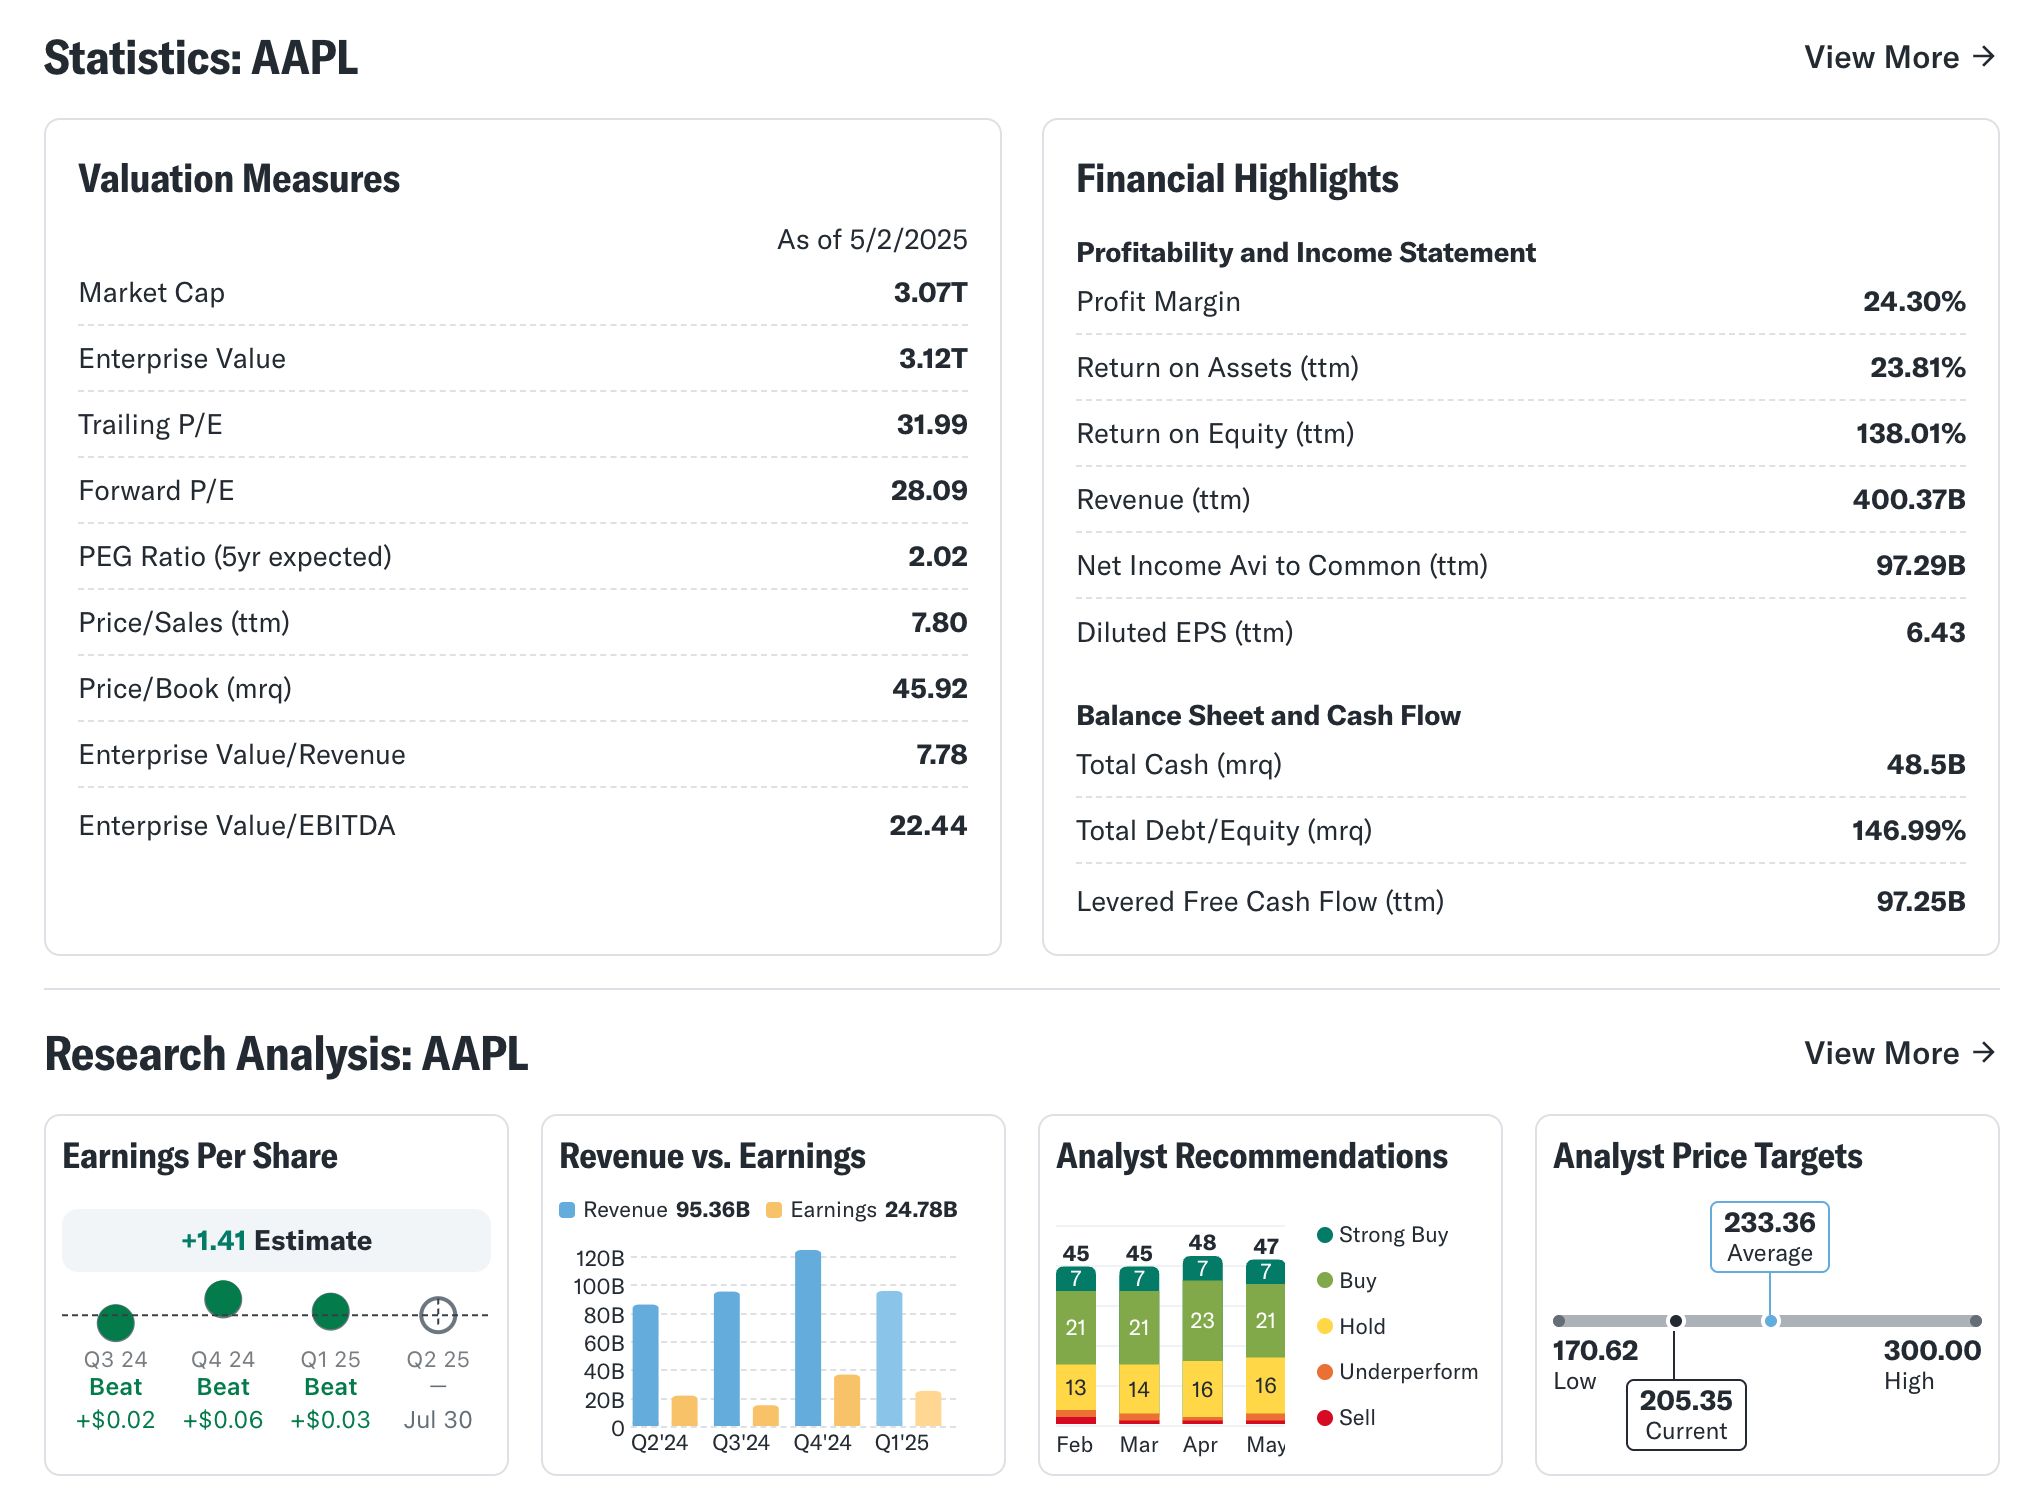Viewport: 2020px width, 1492px height.
Task: Click View More arrow beside Statistics heading
Action: tap(1984, 57)
